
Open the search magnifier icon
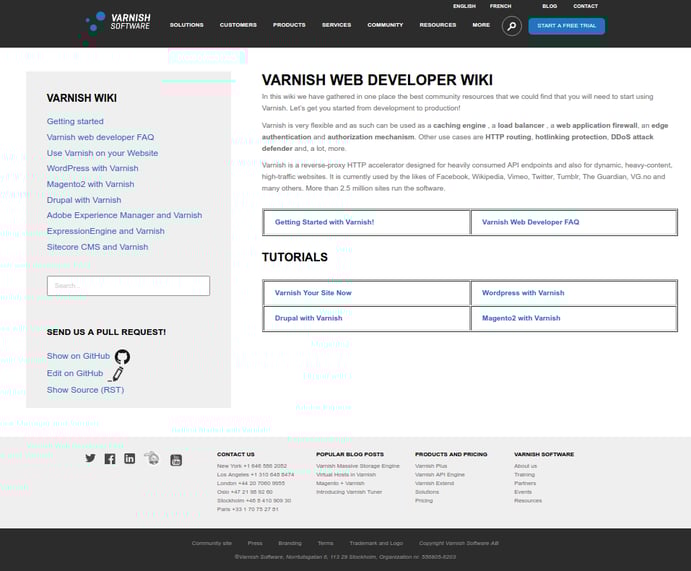(511, 26)
